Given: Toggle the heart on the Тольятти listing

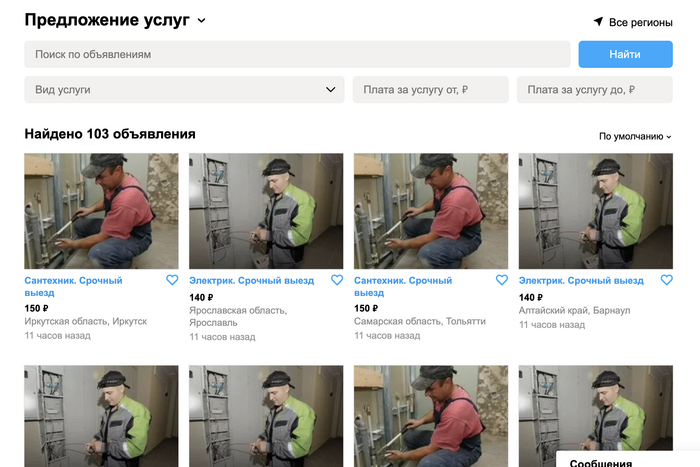Looking at the screenshot, I should click(x=501, y=281).
